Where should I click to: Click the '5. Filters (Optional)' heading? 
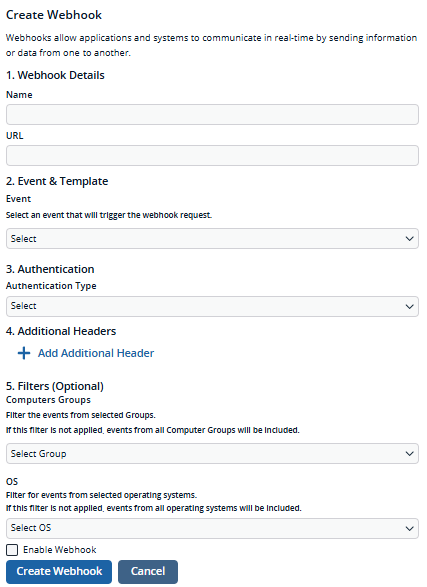point(55,386)
